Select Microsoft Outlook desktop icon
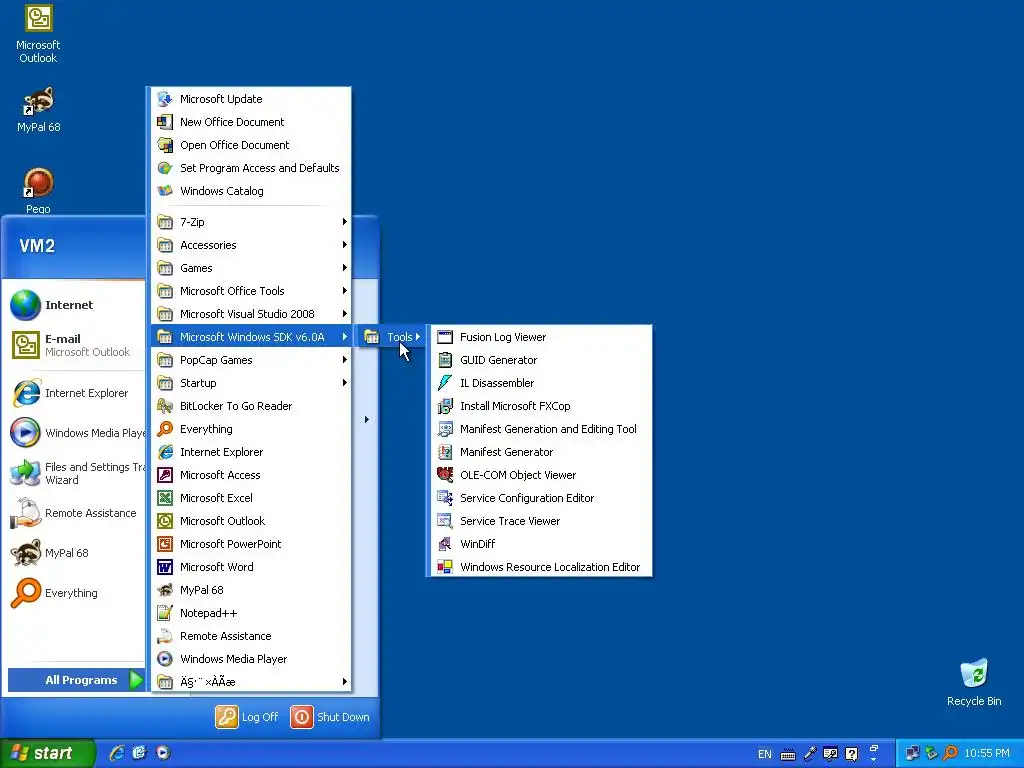1024x768 pixels. tap(38, 19)
